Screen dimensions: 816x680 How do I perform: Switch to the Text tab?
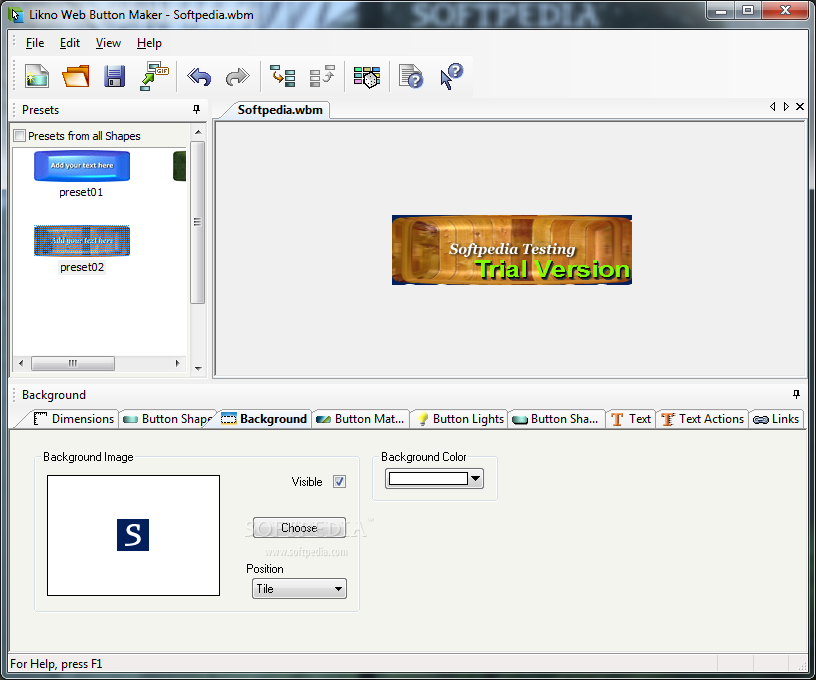pyautogui.click(x=631, y=419)
